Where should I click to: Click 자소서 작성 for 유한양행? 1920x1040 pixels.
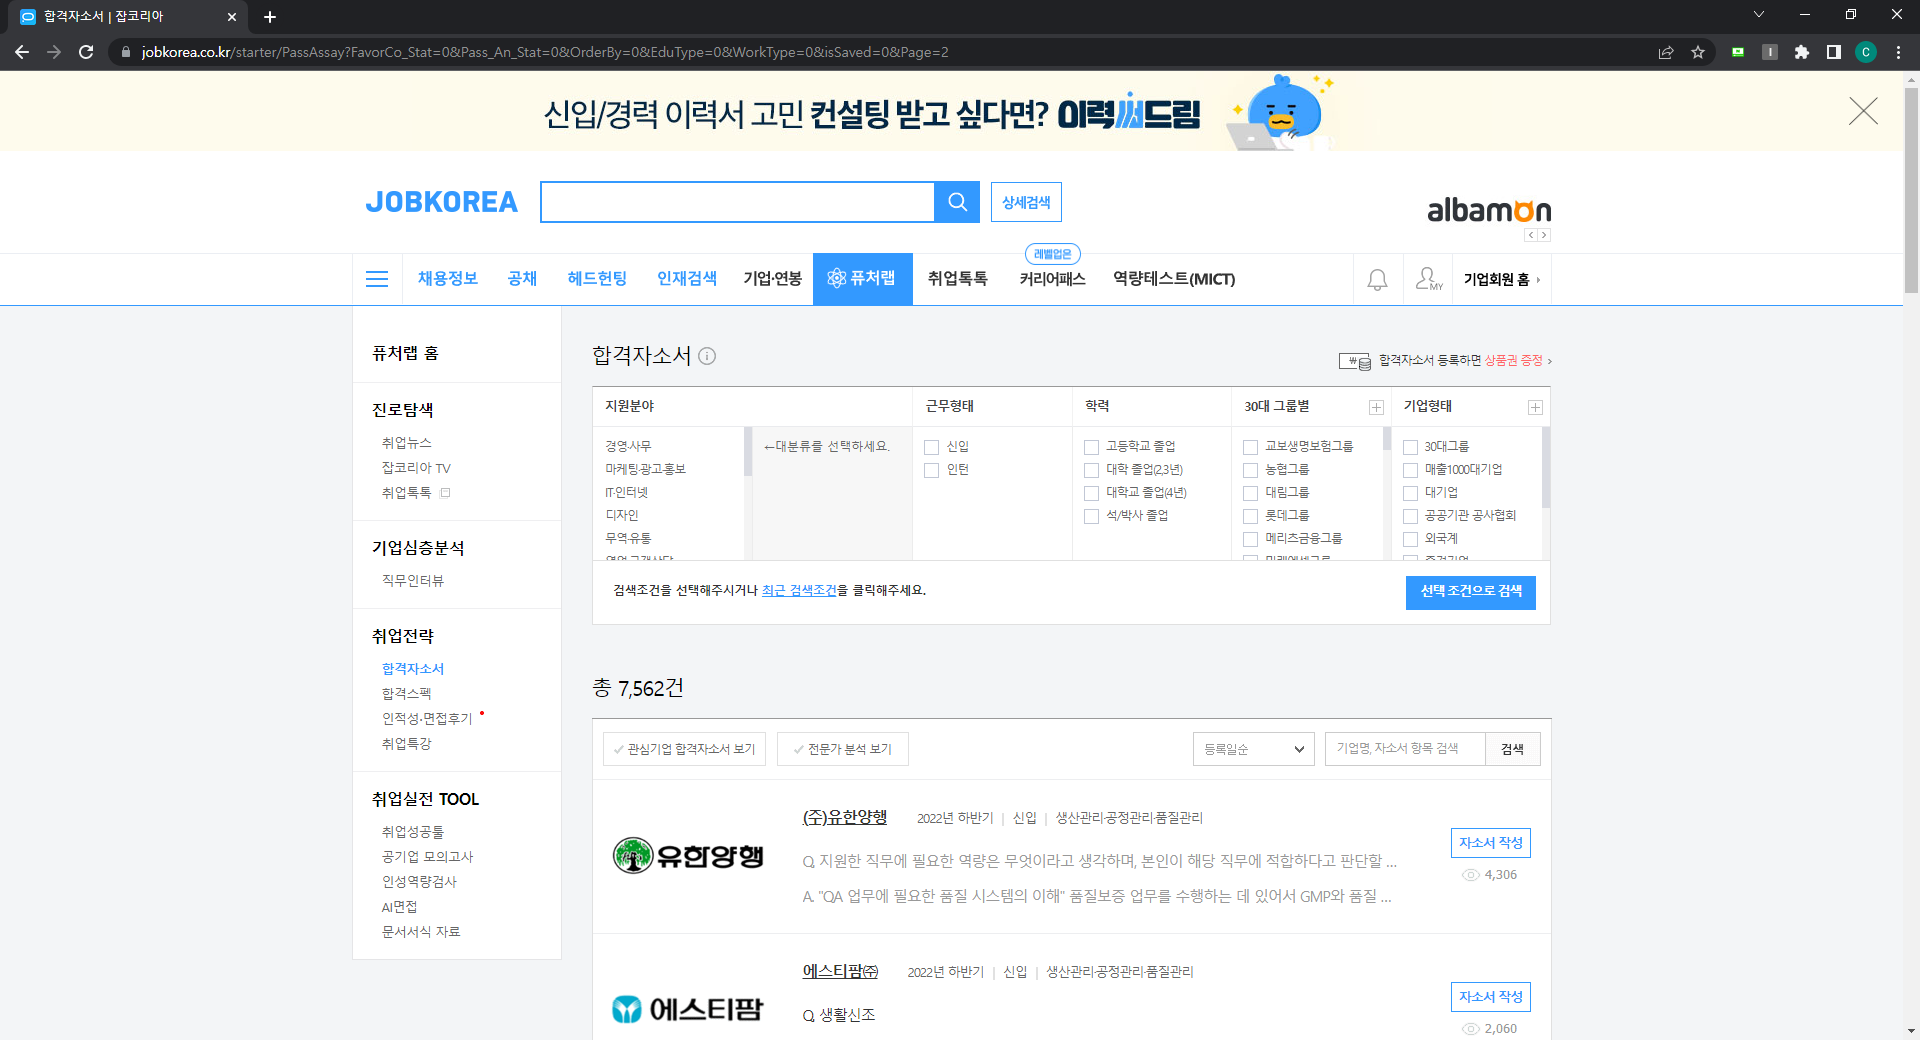click(x=1490, y=843)
